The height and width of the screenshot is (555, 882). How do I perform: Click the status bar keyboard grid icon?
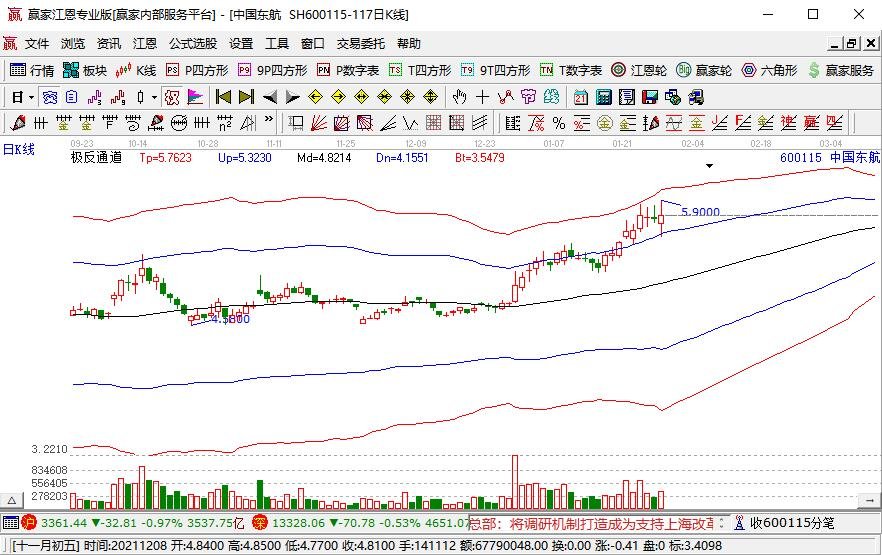click(11, 523)
